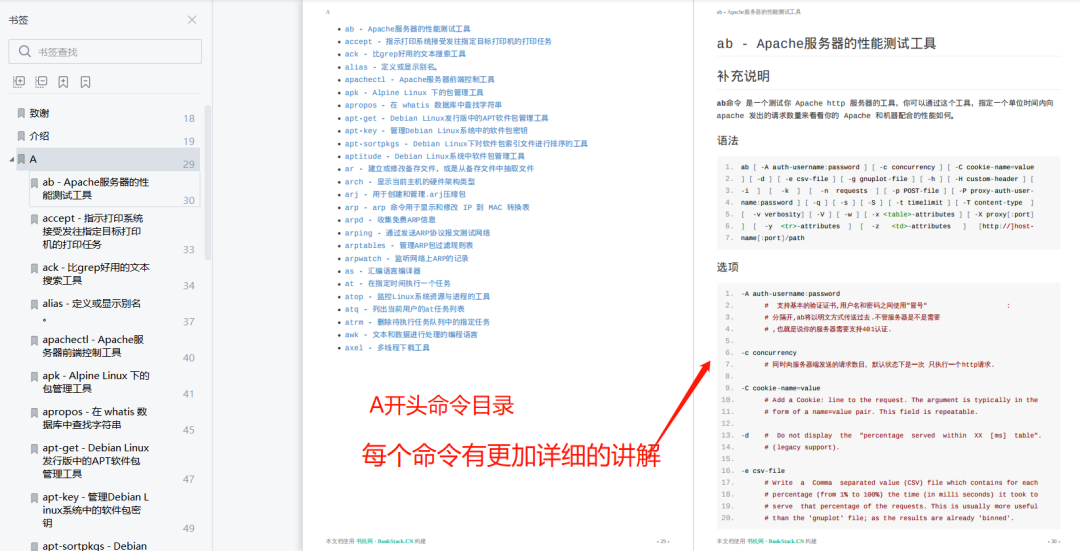Click the 'apk - Alpine Linux 下的包管理工具' link
This screenshot has width=1080, height=551.
413,92
